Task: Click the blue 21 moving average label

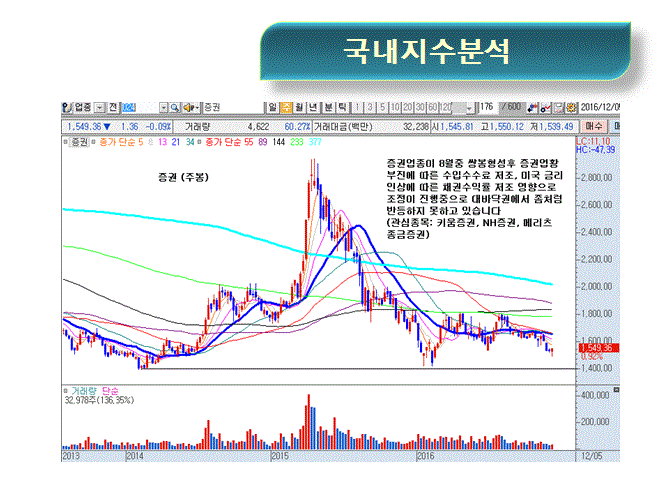Action: pyautogui.click(x=176, y=142)
